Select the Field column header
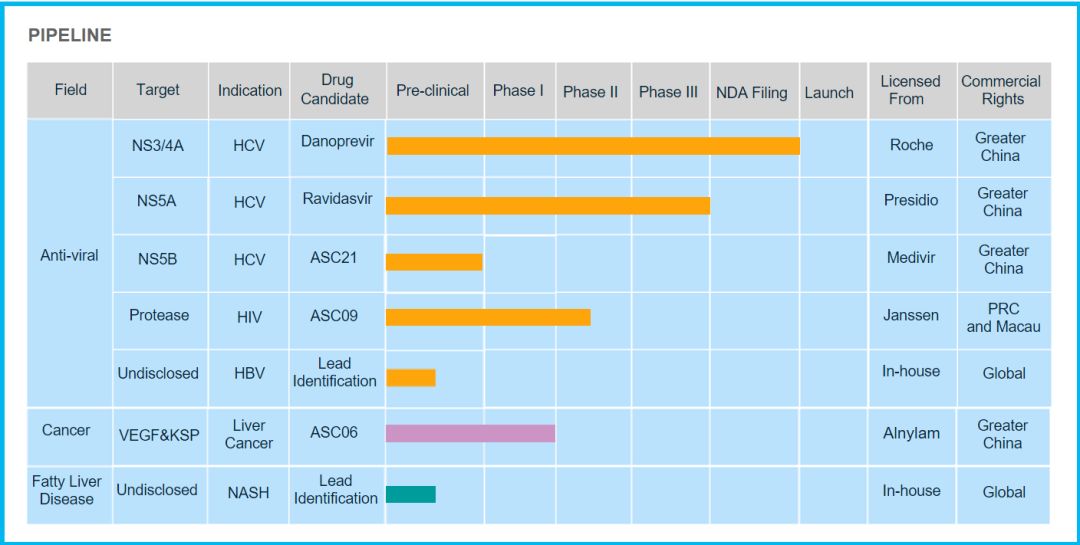The image size is (1080, 545). click(70, 90)
